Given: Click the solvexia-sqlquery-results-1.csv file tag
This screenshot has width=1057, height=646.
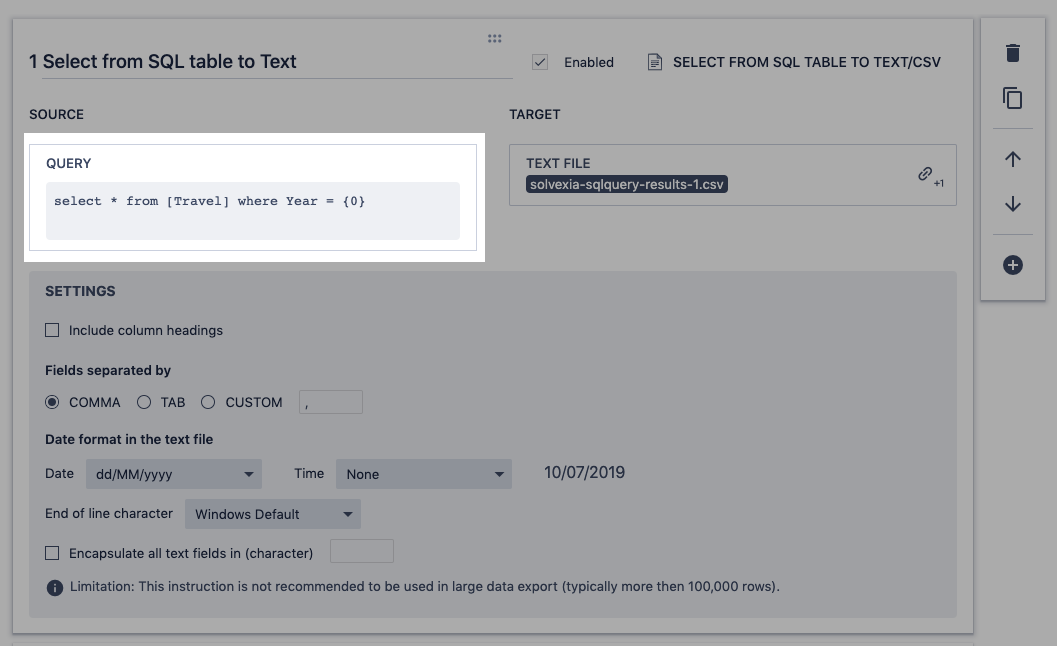Looking at the screenshot, I should (627, 184).
